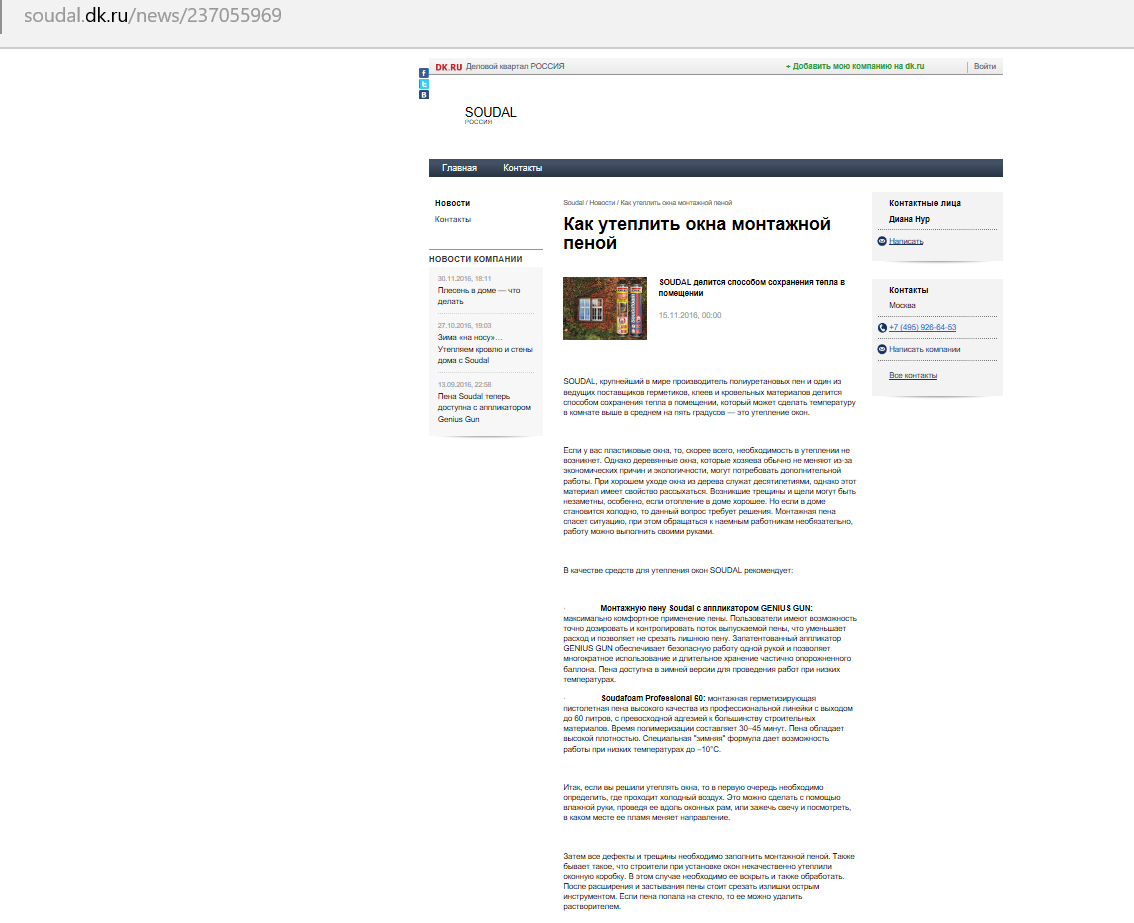
Task: Click the Контактные лица heading
Action: (924, 203)
